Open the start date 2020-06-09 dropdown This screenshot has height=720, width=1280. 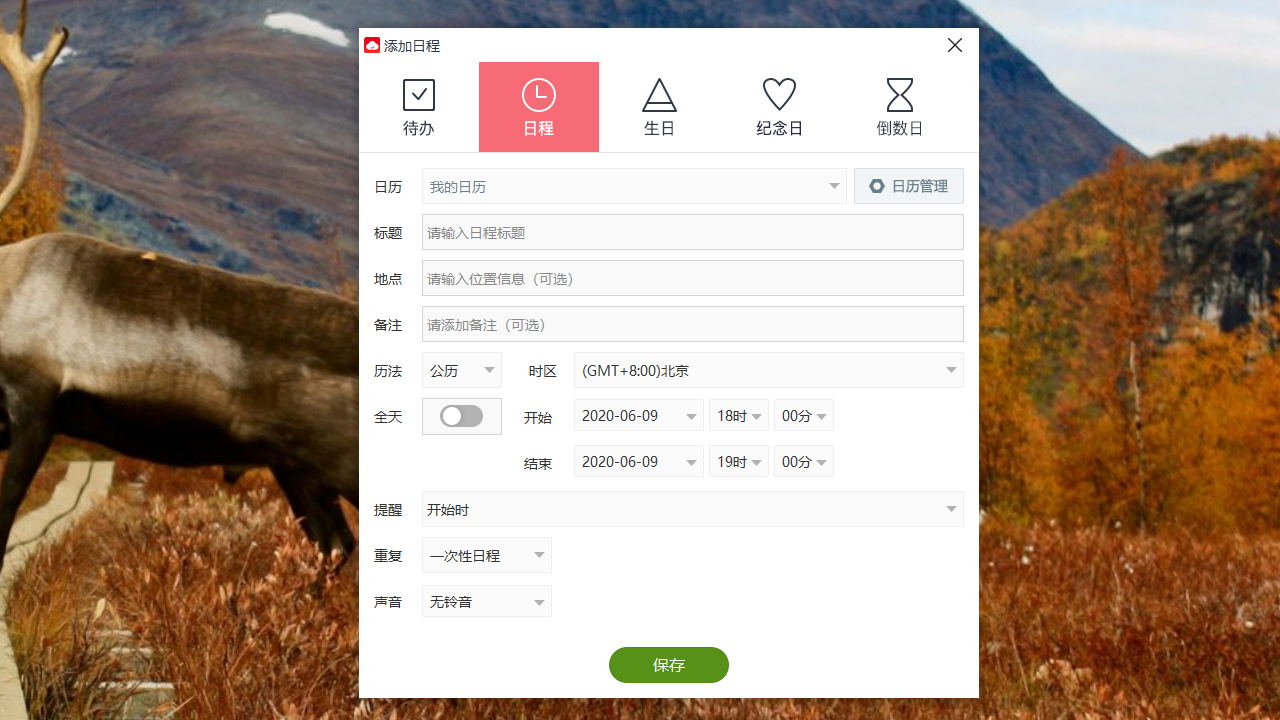638,415
